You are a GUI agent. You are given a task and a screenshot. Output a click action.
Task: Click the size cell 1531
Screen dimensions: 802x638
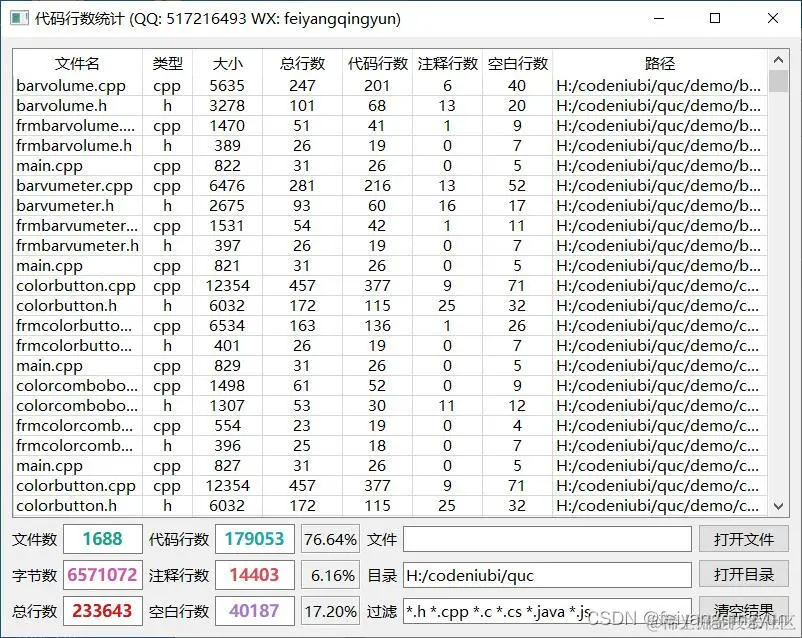[227, 226]
